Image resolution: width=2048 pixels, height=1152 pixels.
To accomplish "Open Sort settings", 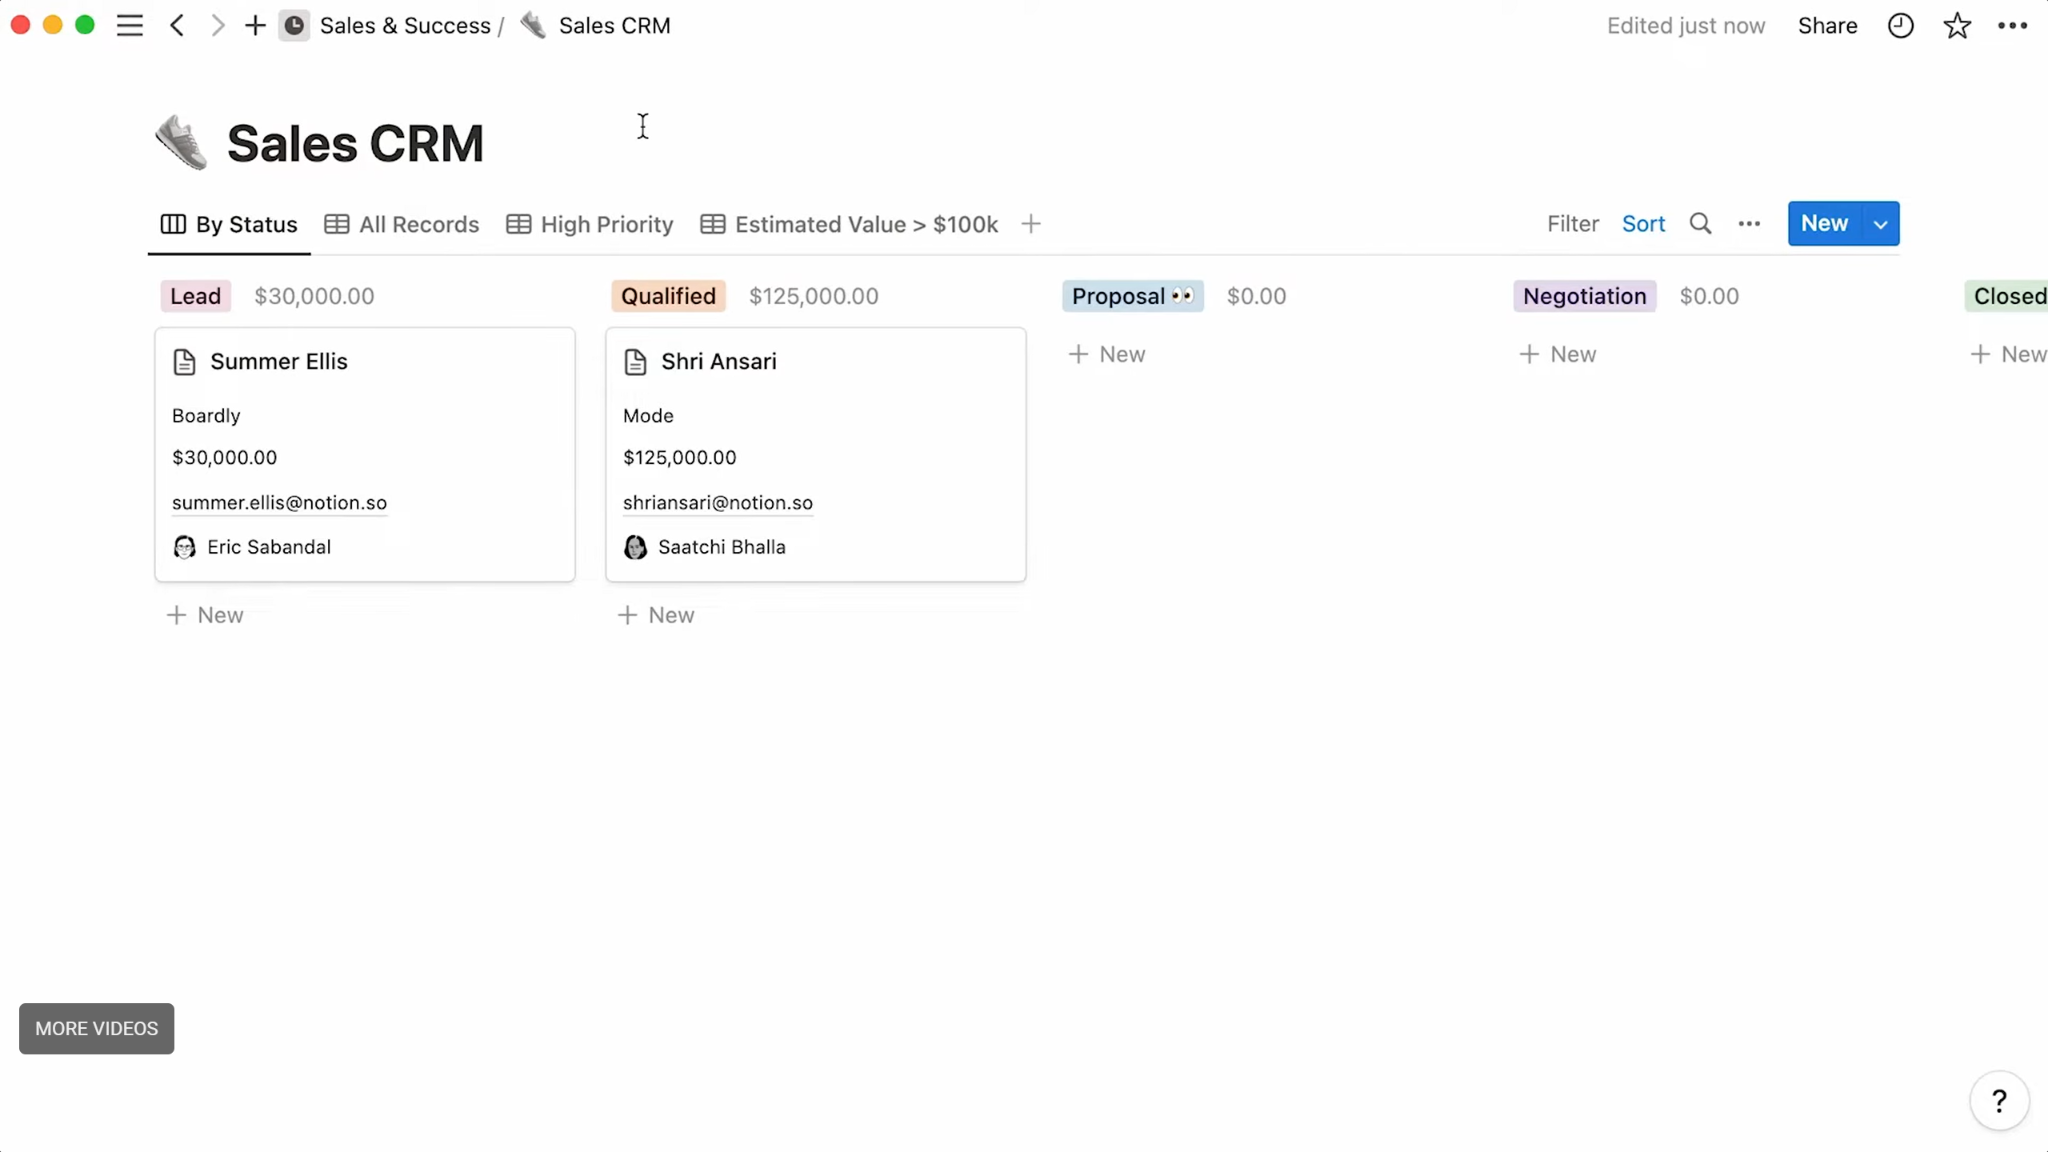I will pyautogui.click(x=1643, y=224).
